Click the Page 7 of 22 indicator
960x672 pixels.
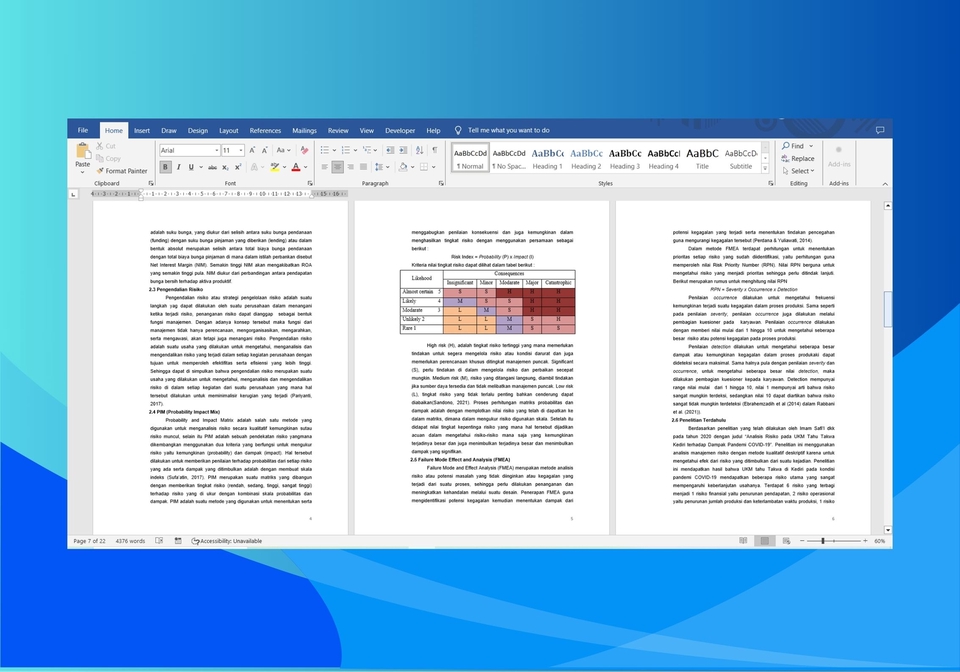[89, 541]
